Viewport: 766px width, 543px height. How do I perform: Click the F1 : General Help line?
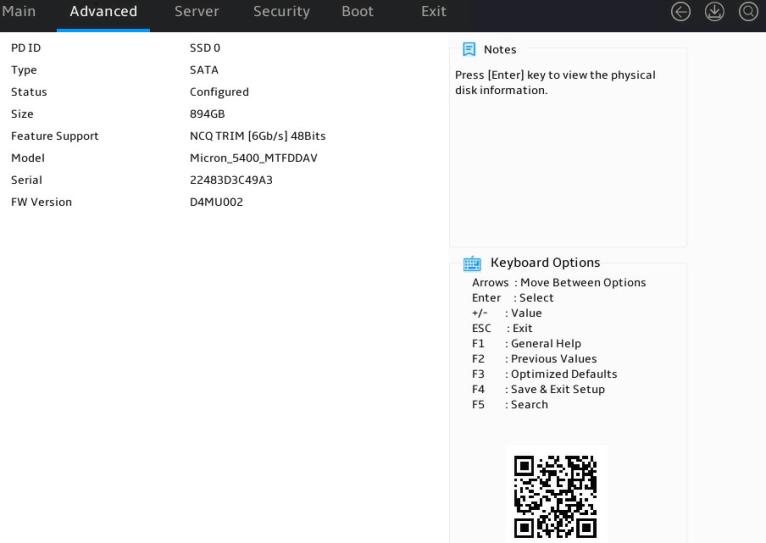pyautogui.click(x=526, y=343)
